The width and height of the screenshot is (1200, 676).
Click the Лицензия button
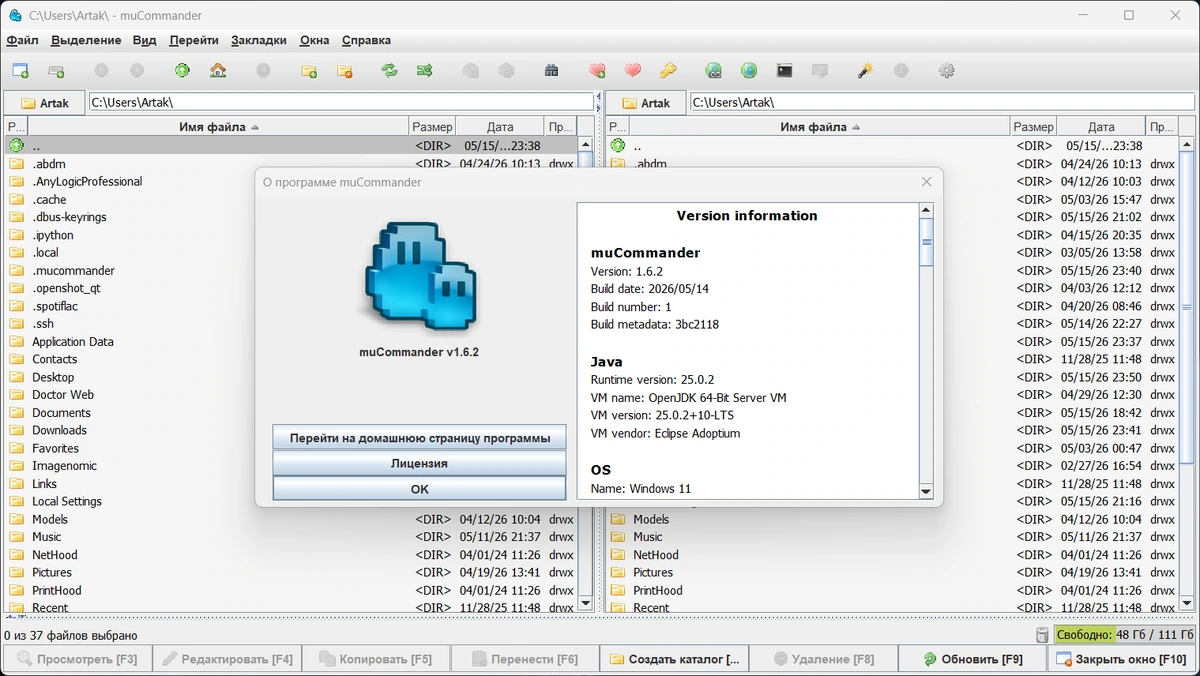[420, 464]
